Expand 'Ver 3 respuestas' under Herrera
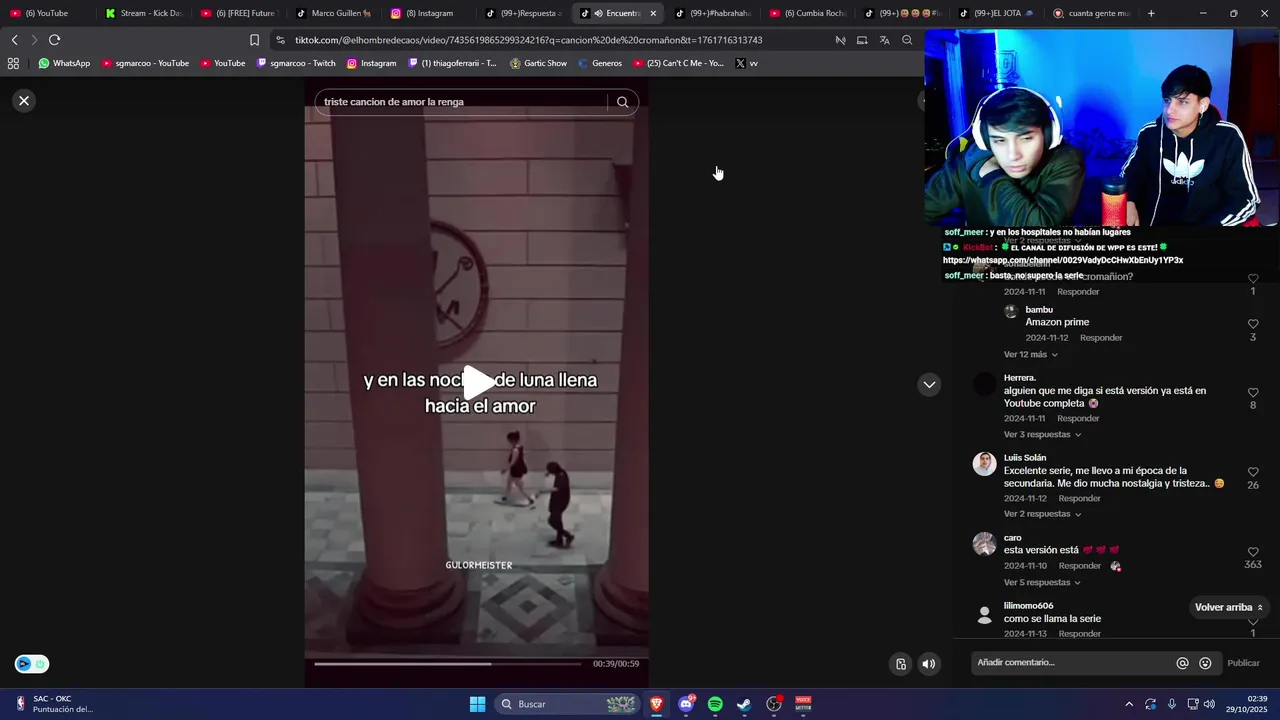The image size is (1280, 720). pyautogui.click(x=1042, y=435)
